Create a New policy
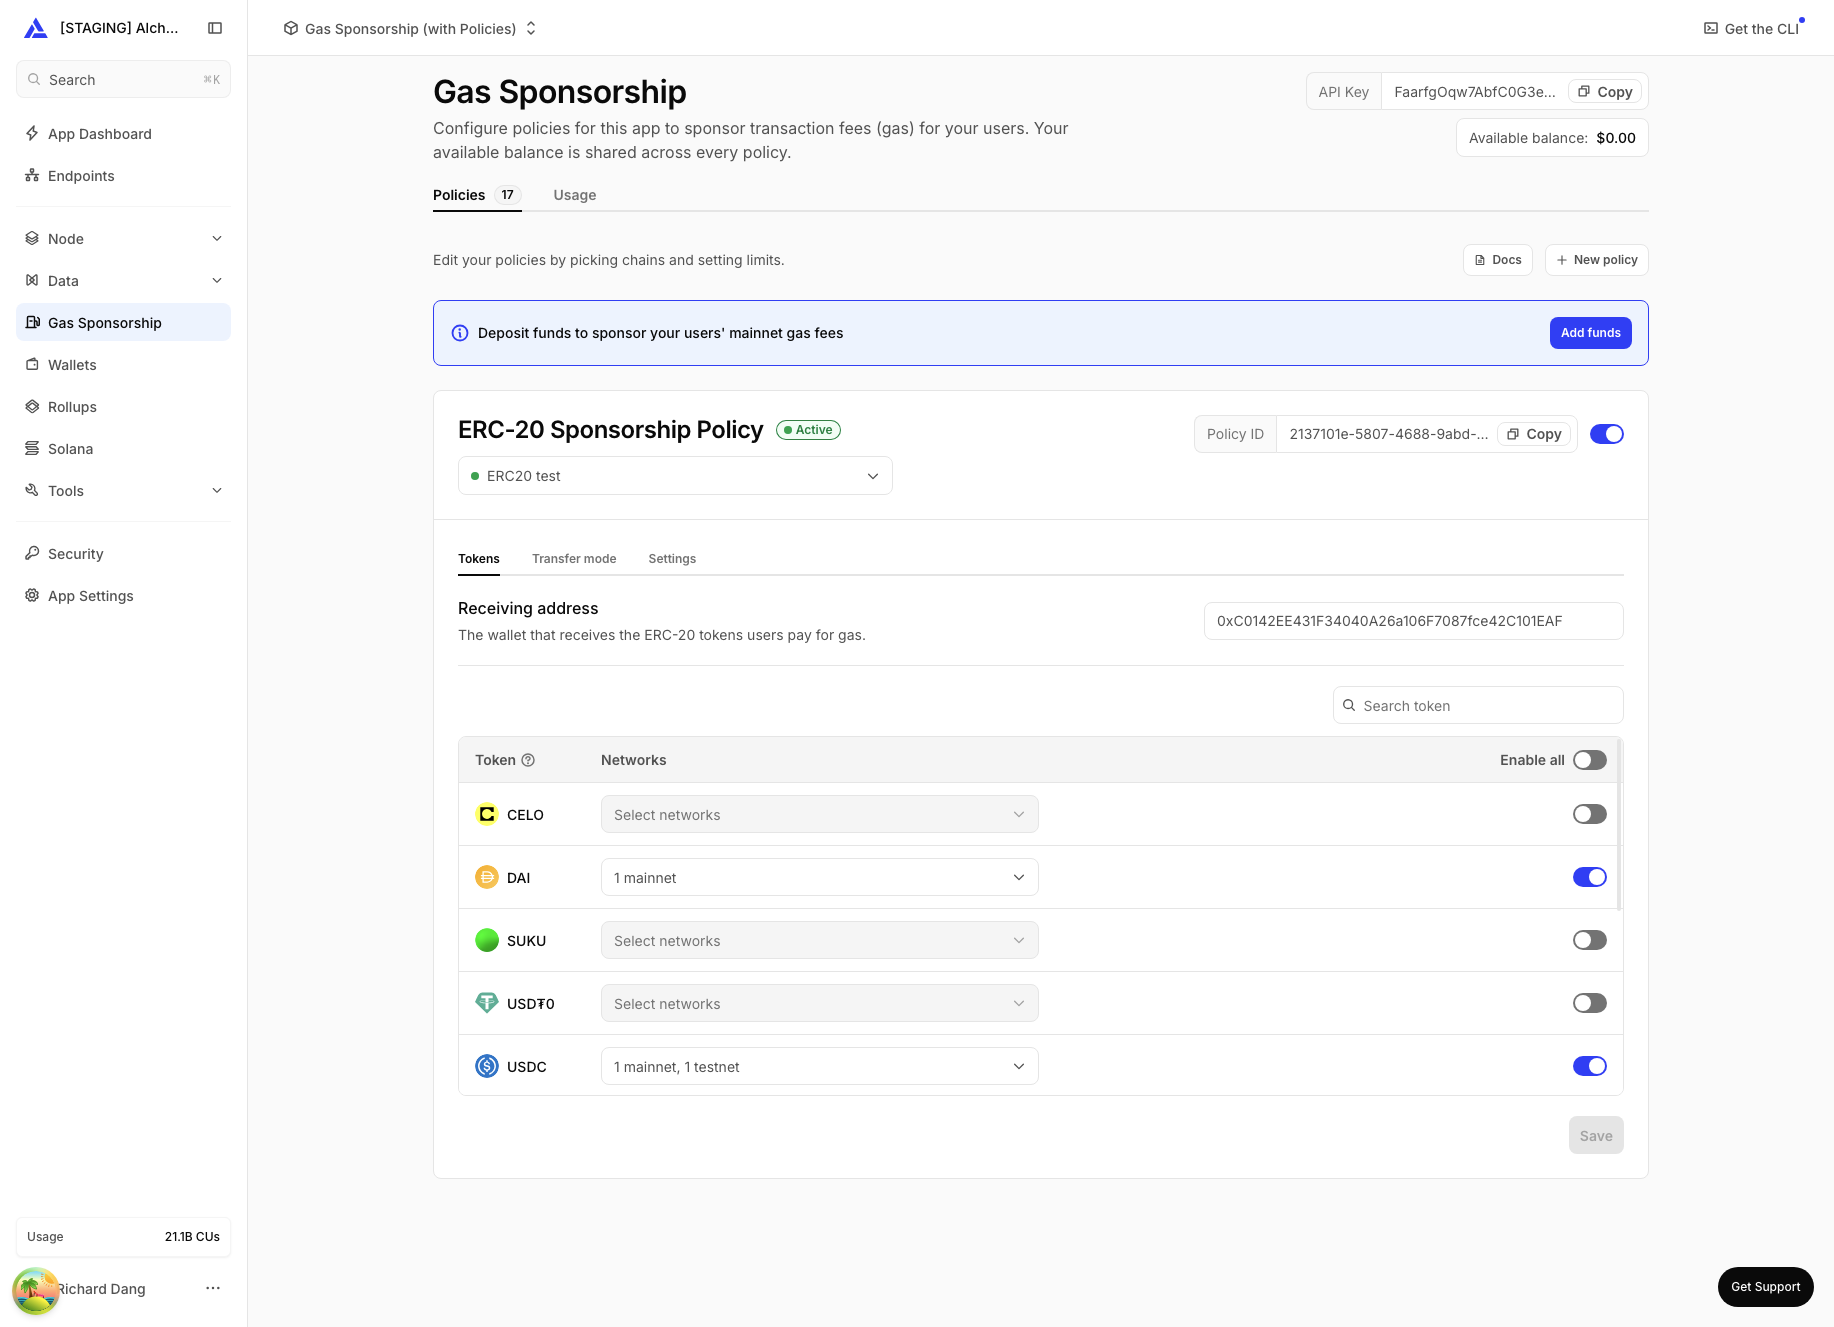 click(1597, 260)
